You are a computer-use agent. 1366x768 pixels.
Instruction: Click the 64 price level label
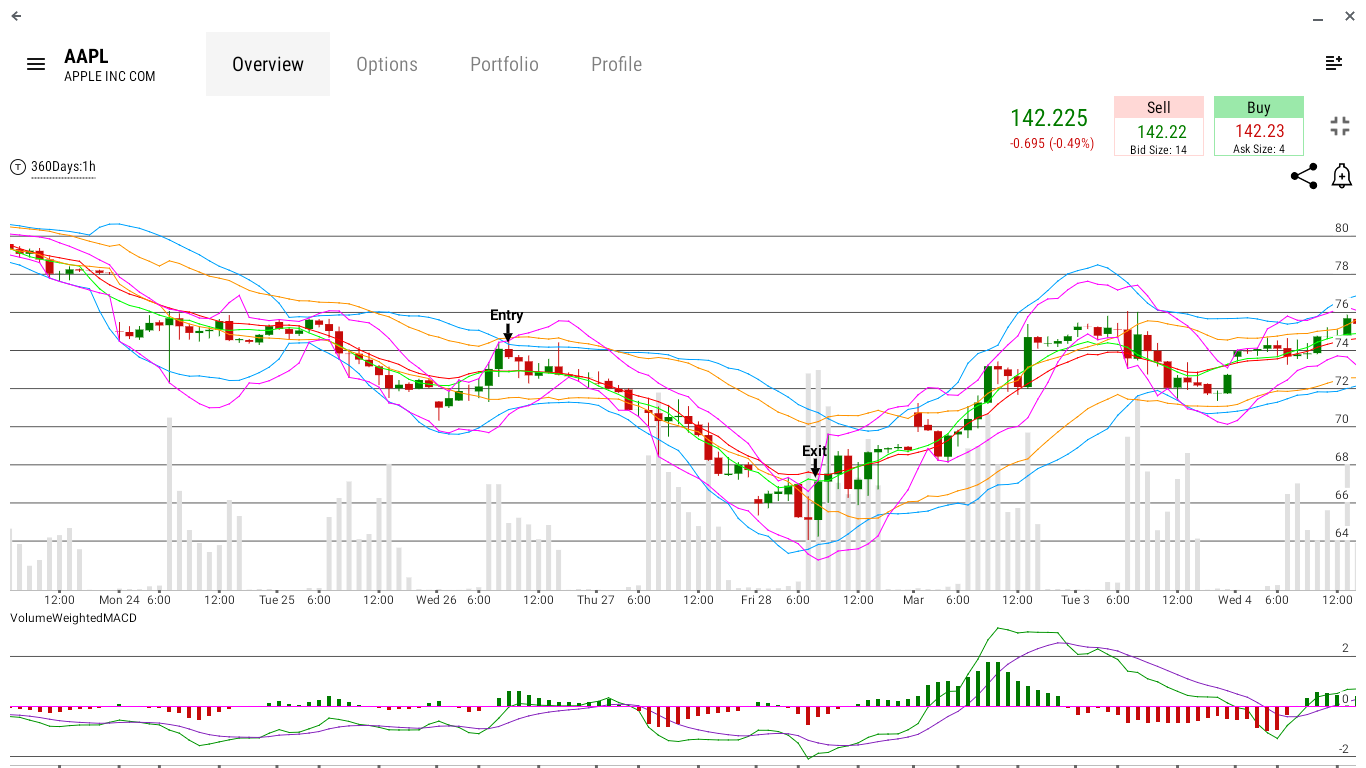click(1342, 533)
